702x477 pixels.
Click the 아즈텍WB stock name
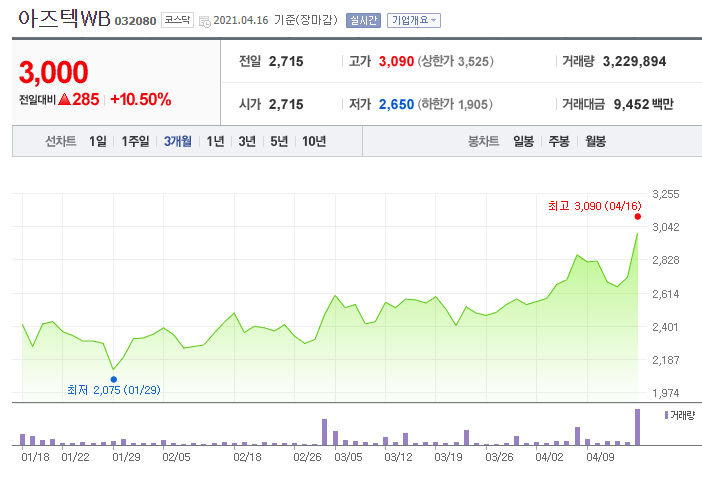click(x=64, y=19)
